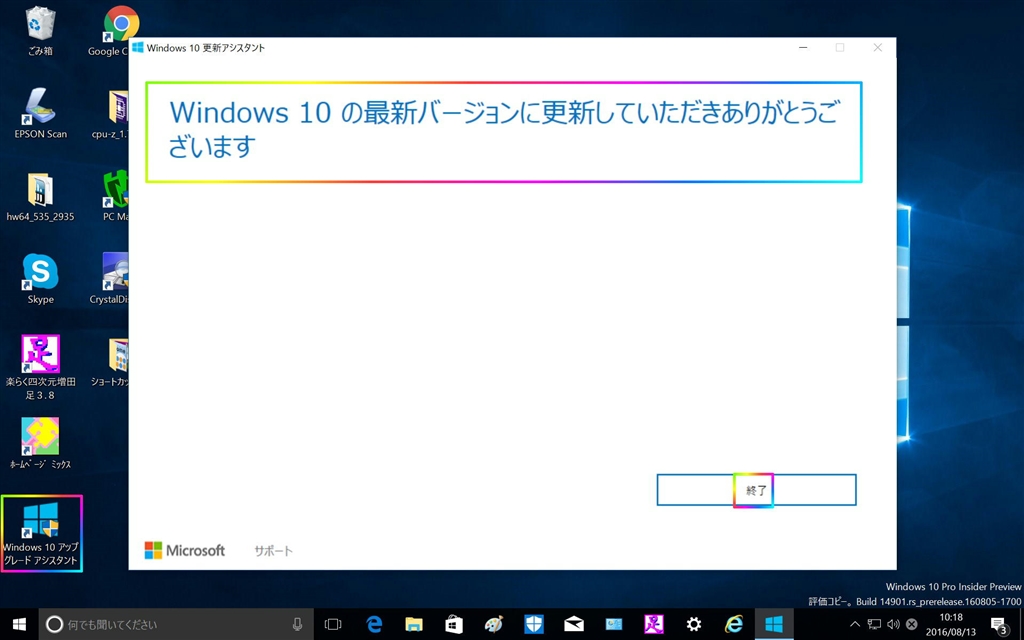Click the Microsoft logo in the assistant footer
This screenshot has height=640, width=1024.
[185, 551]
